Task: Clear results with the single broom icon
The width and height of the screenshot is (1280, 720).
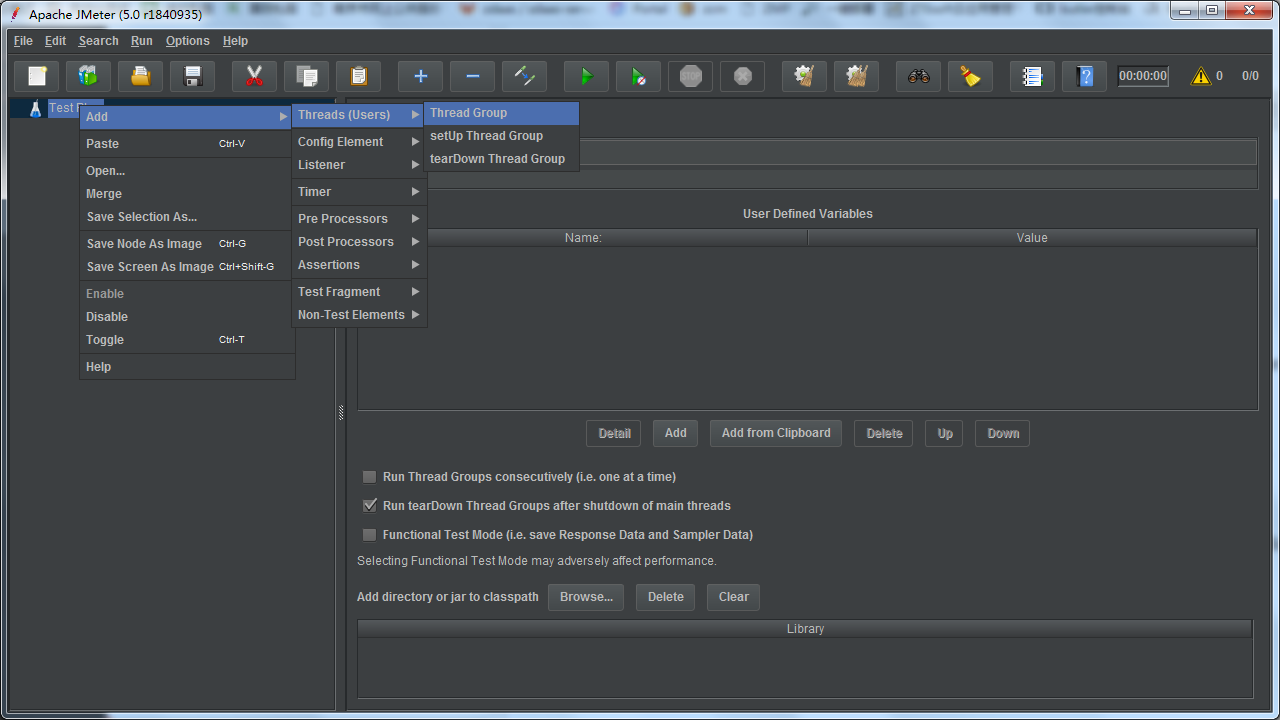Action: (805, 76)
